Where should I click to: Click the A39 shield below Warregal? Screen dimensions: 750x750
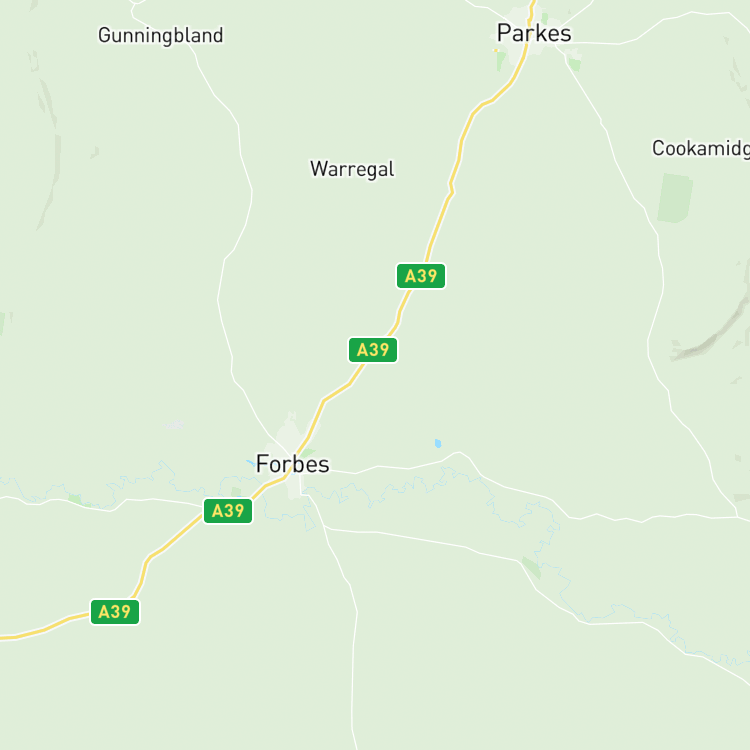click(x=373, y=350)
